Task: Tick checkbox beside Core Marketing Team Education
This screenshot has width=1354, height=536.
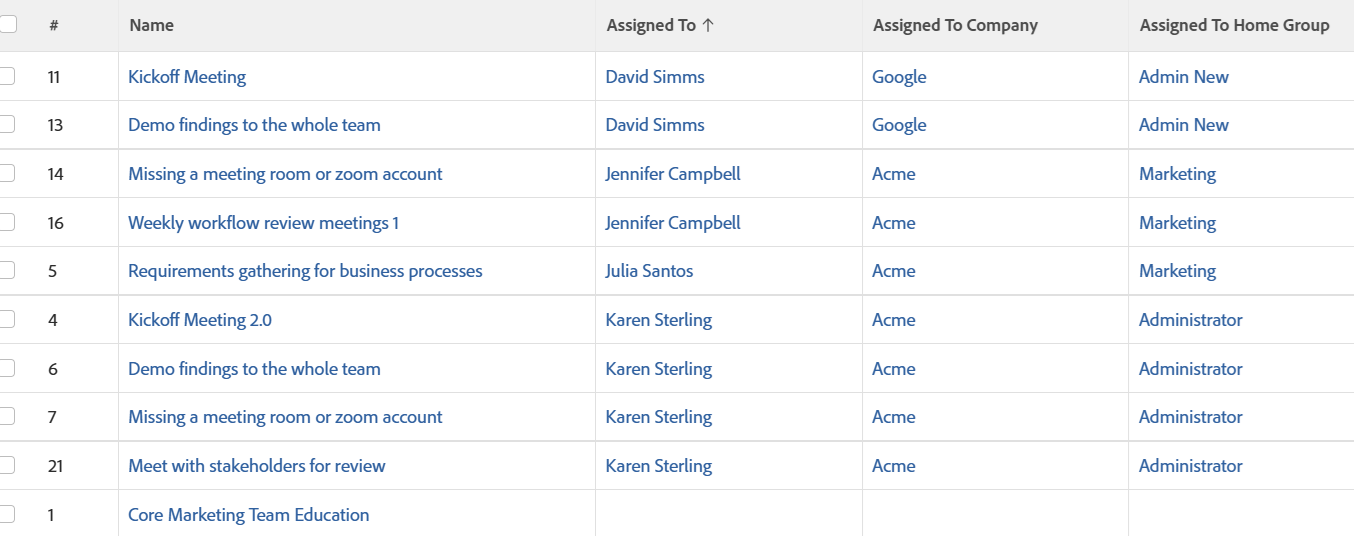Action: (x=7, y=514)
